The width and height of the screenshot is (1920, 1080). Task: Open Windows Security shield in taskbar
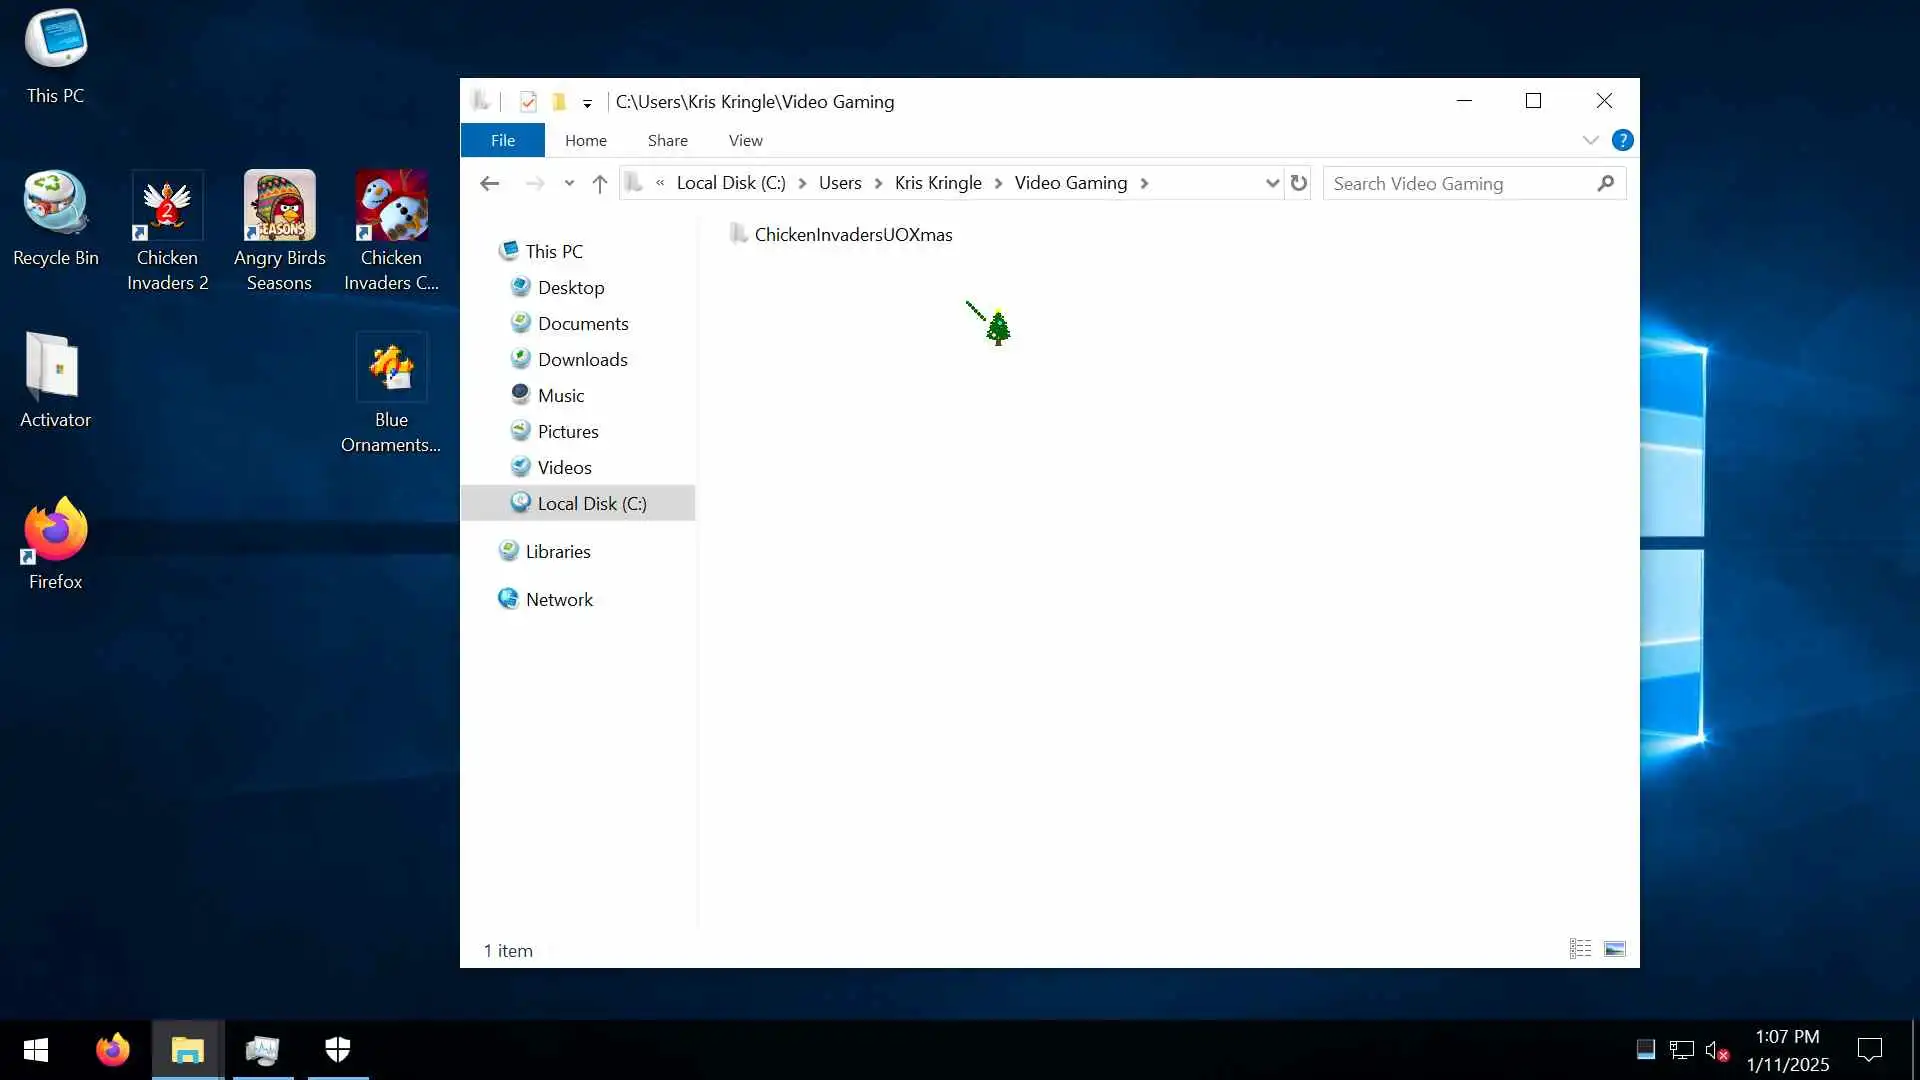click(338, 1049)
